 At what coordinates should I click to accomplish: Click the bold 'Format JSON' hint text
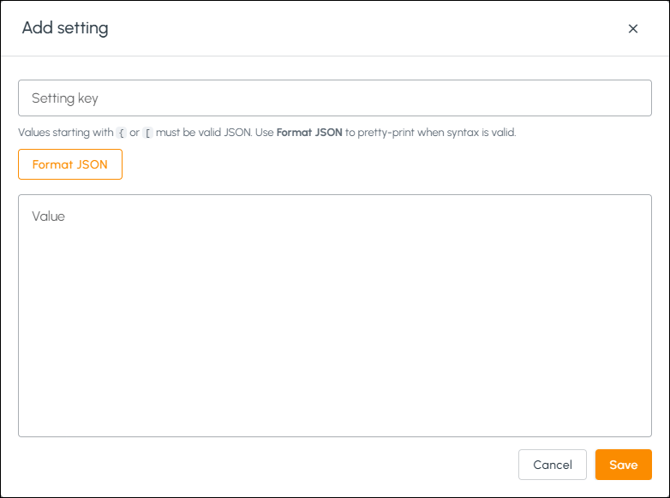[309, 133]
